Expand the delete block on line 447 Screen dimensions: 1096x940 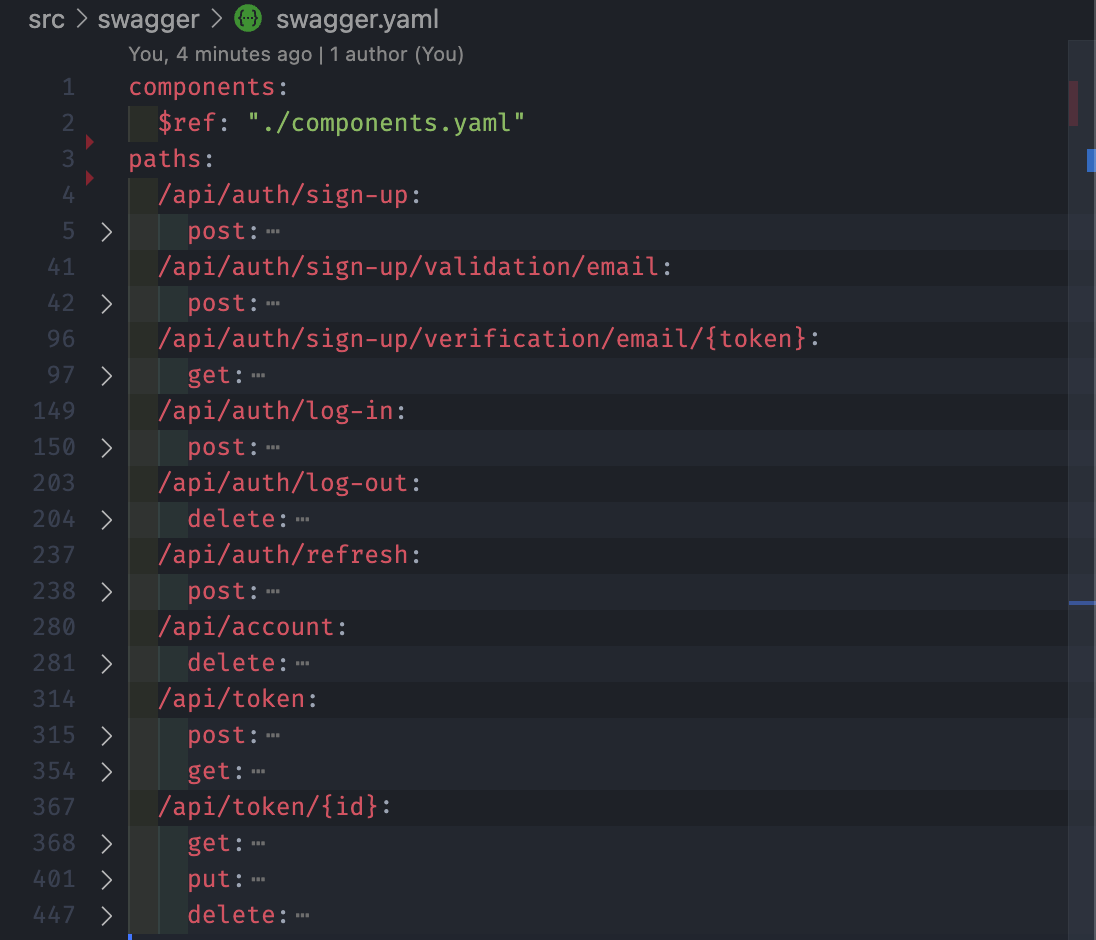(106, 916)
